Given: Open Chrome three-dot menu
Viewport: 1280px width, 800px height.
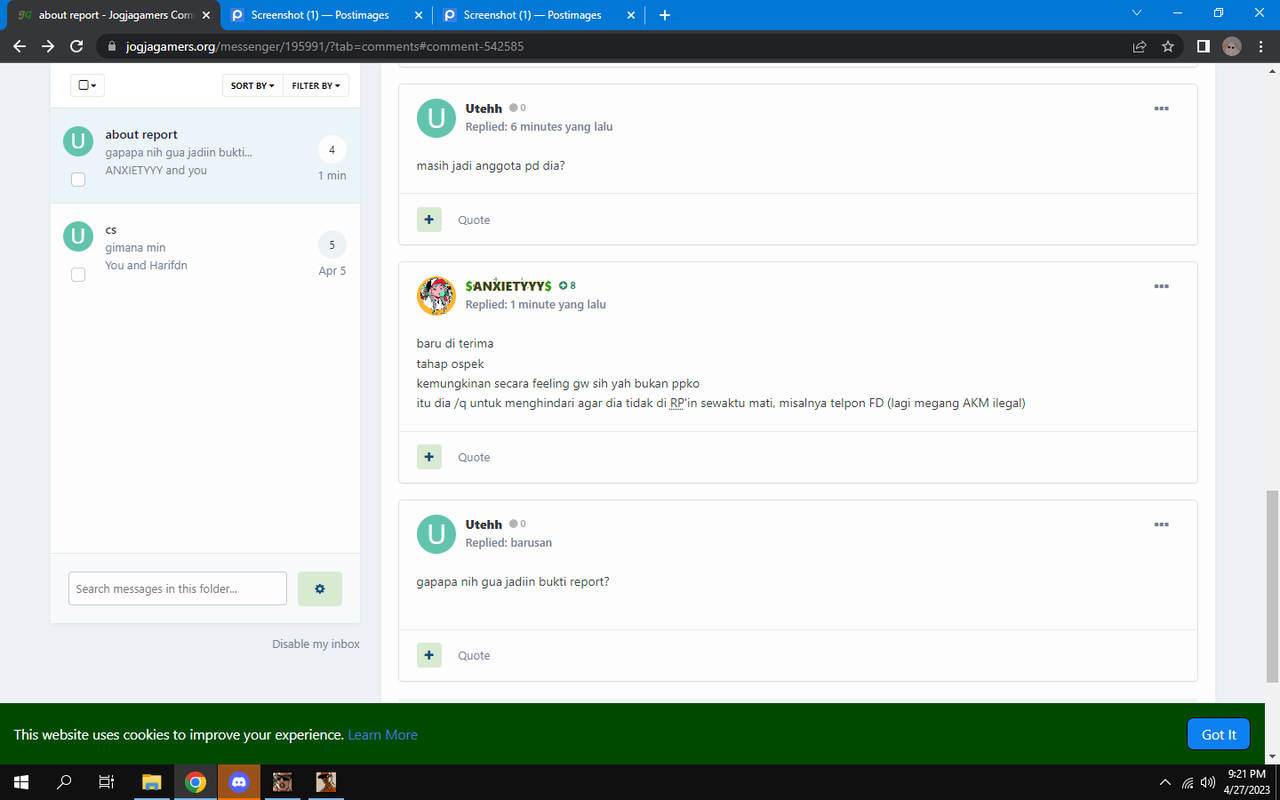Looking at the screenshot, I should (1261, 46).
